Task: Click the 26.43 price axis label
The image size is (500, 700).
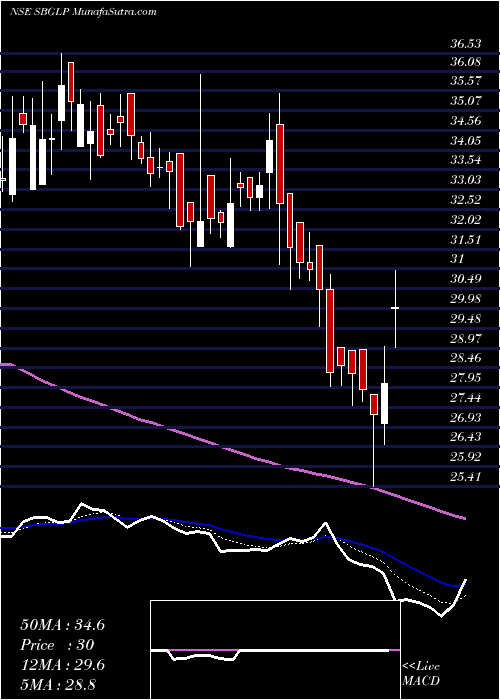Action: 466,437
